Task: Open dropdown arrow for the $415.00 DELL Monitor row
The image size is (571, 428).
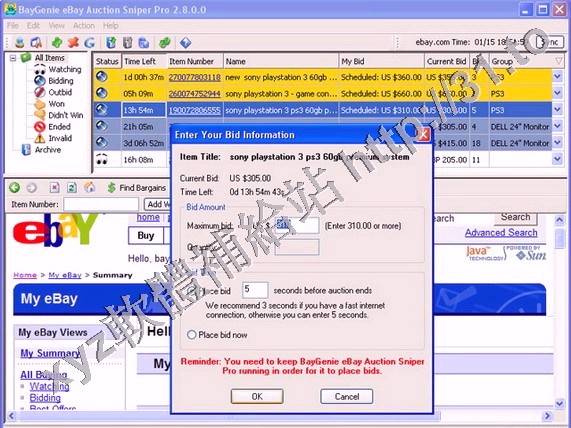Action: tap(557, 143)
